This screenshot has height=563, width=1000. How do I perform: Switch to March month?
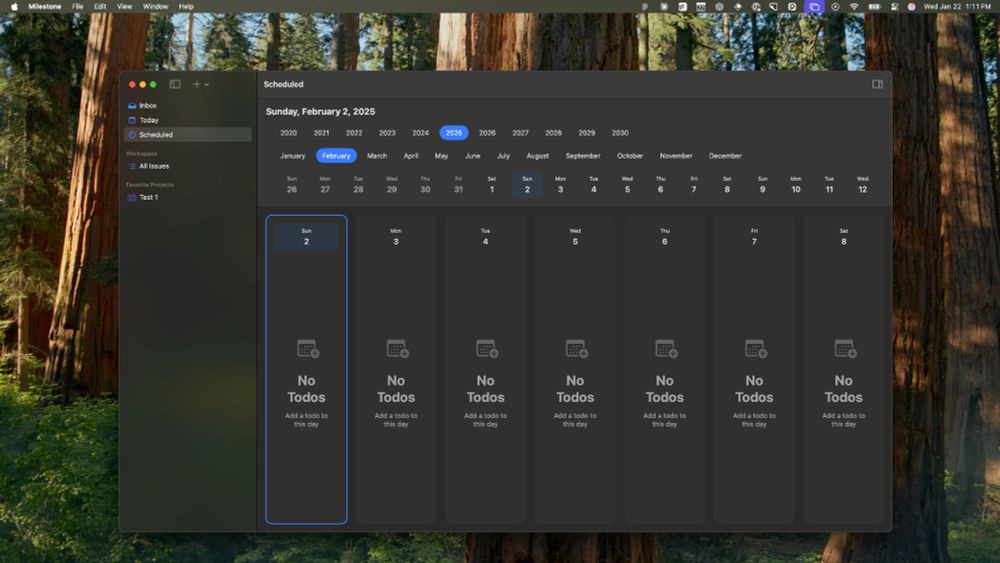377,156
